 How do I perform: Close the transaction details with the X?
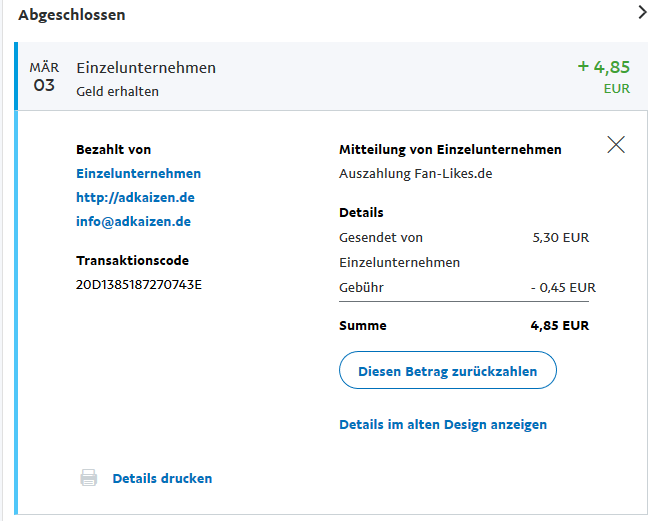click(616, 145)
